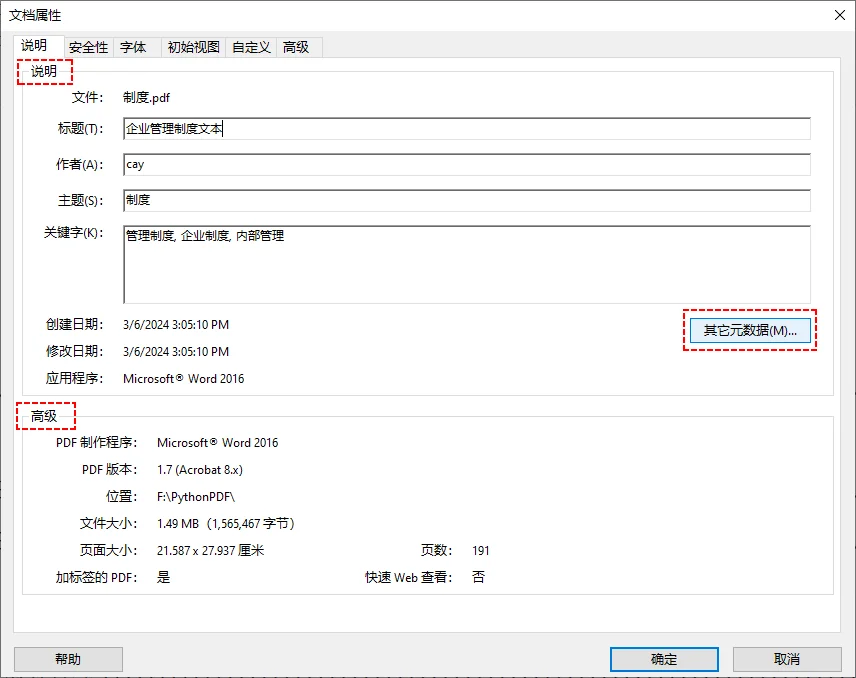Click the 快速 Web 查看 value 否
The image size is (856, 678).
(478, 577)
